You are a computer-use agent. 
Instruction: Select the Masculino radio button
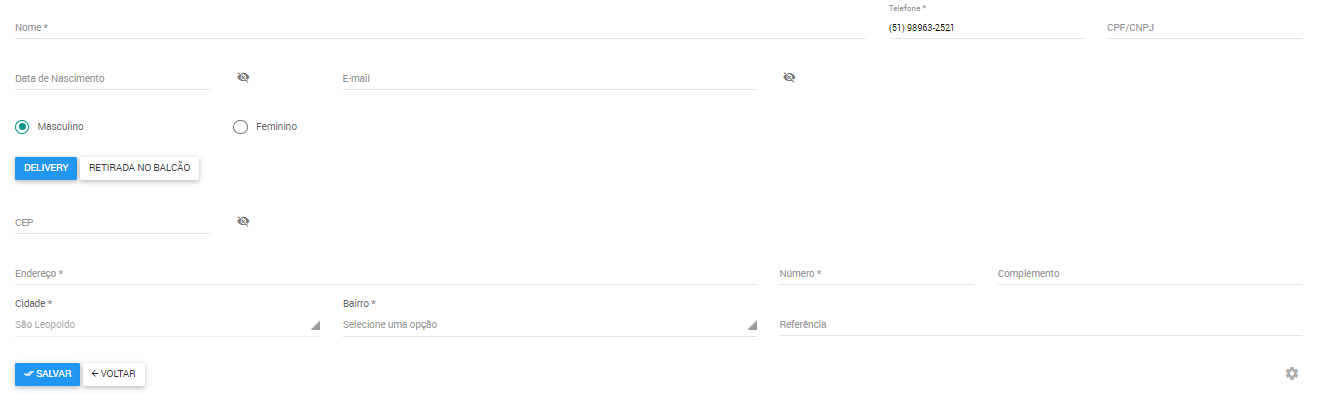tap(22, 127)
